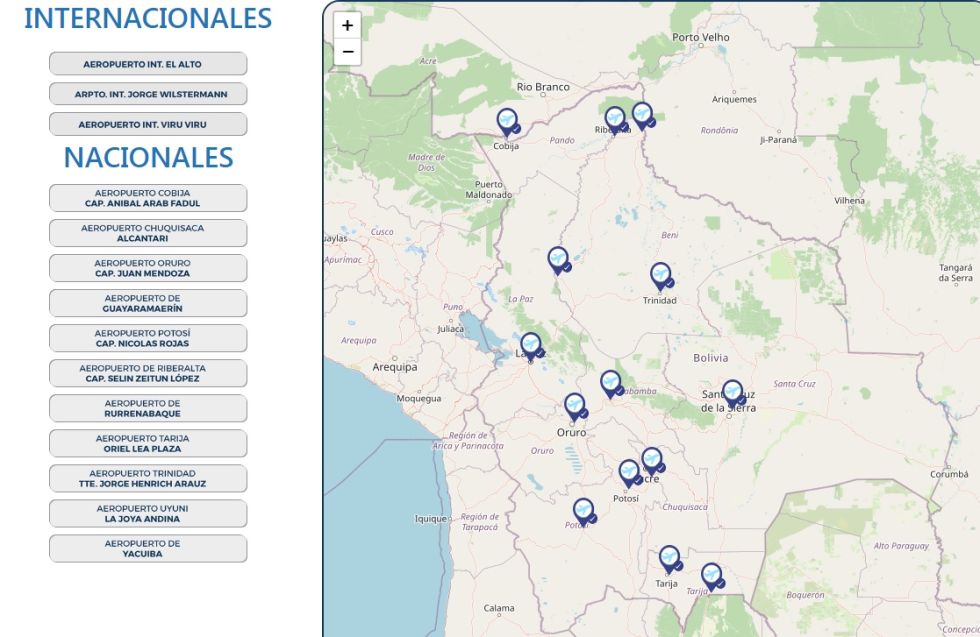This screenshot has width=980, height=637.
Task: Select Aeropuerto Tarija Oriel Lea Plaza
Action: 148,443
